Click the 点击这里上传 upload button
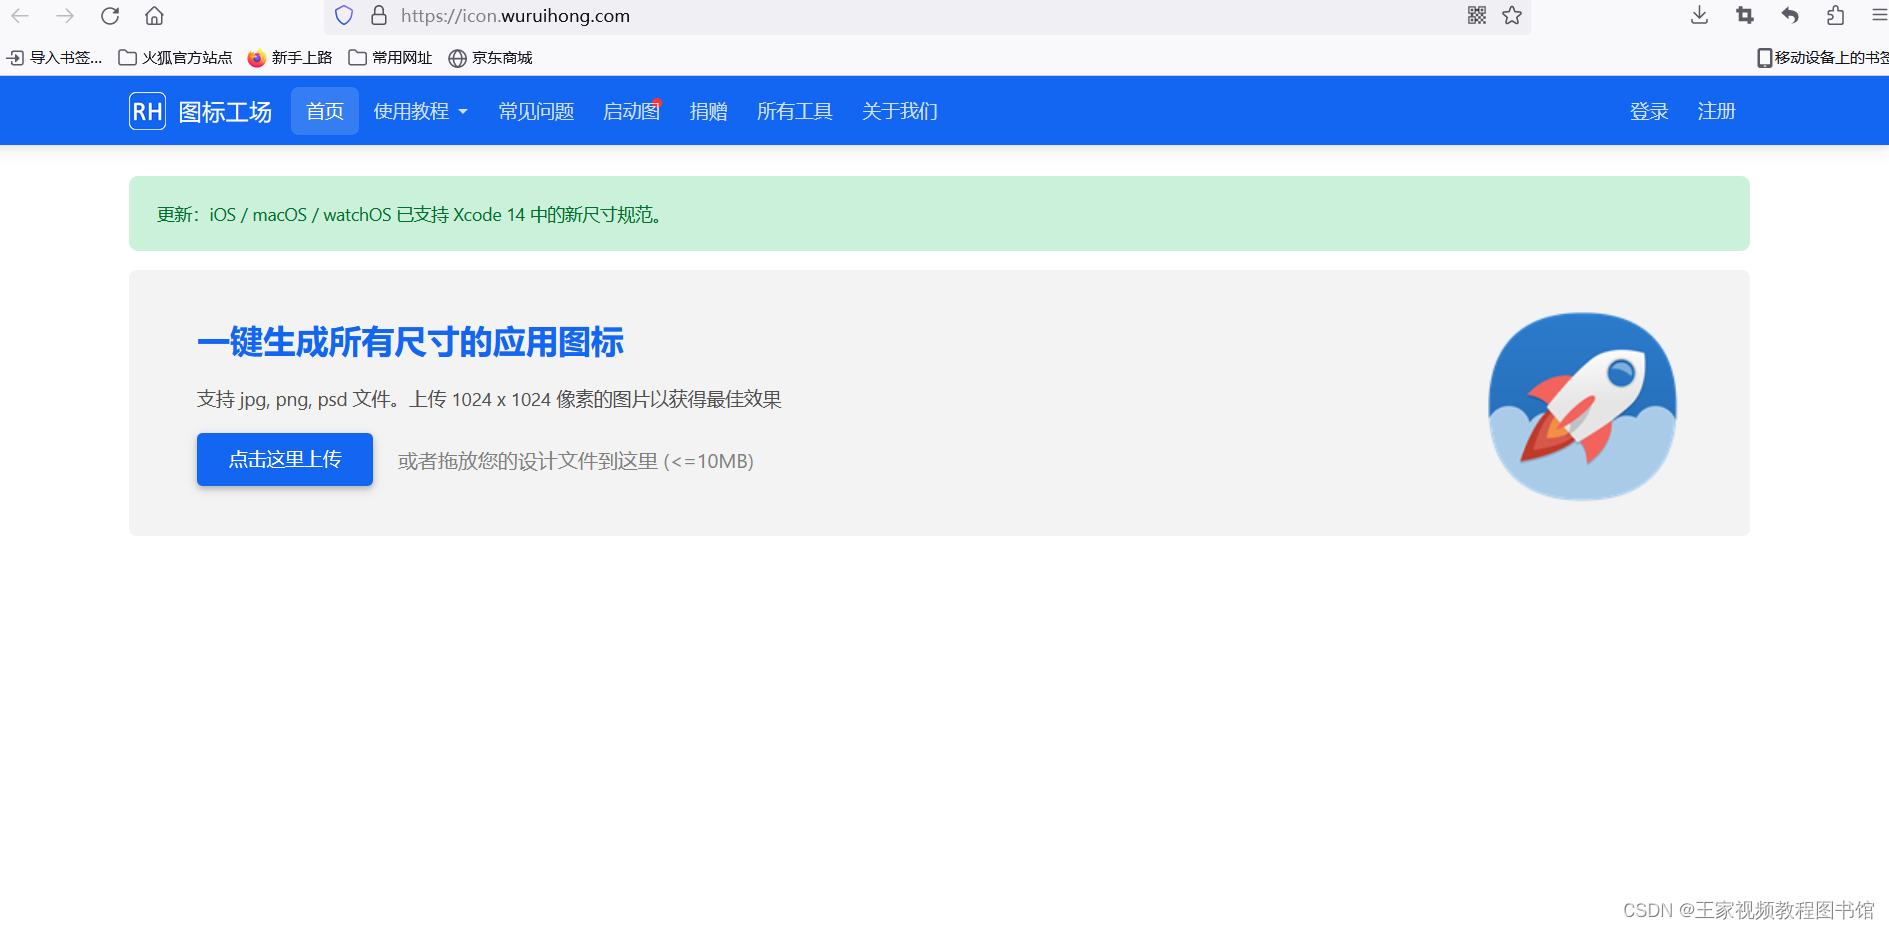 284,459
